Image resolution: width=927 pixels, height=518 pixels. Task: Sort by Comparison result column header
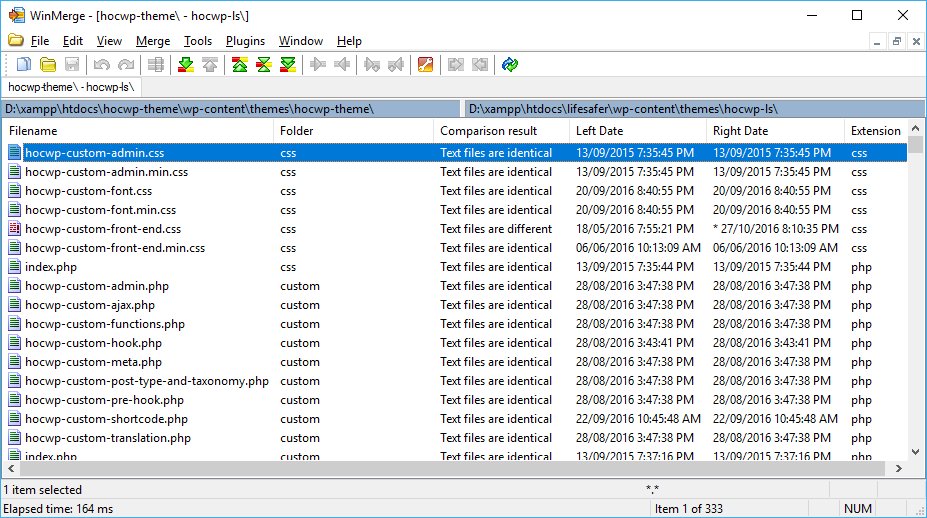coord(501,131)
